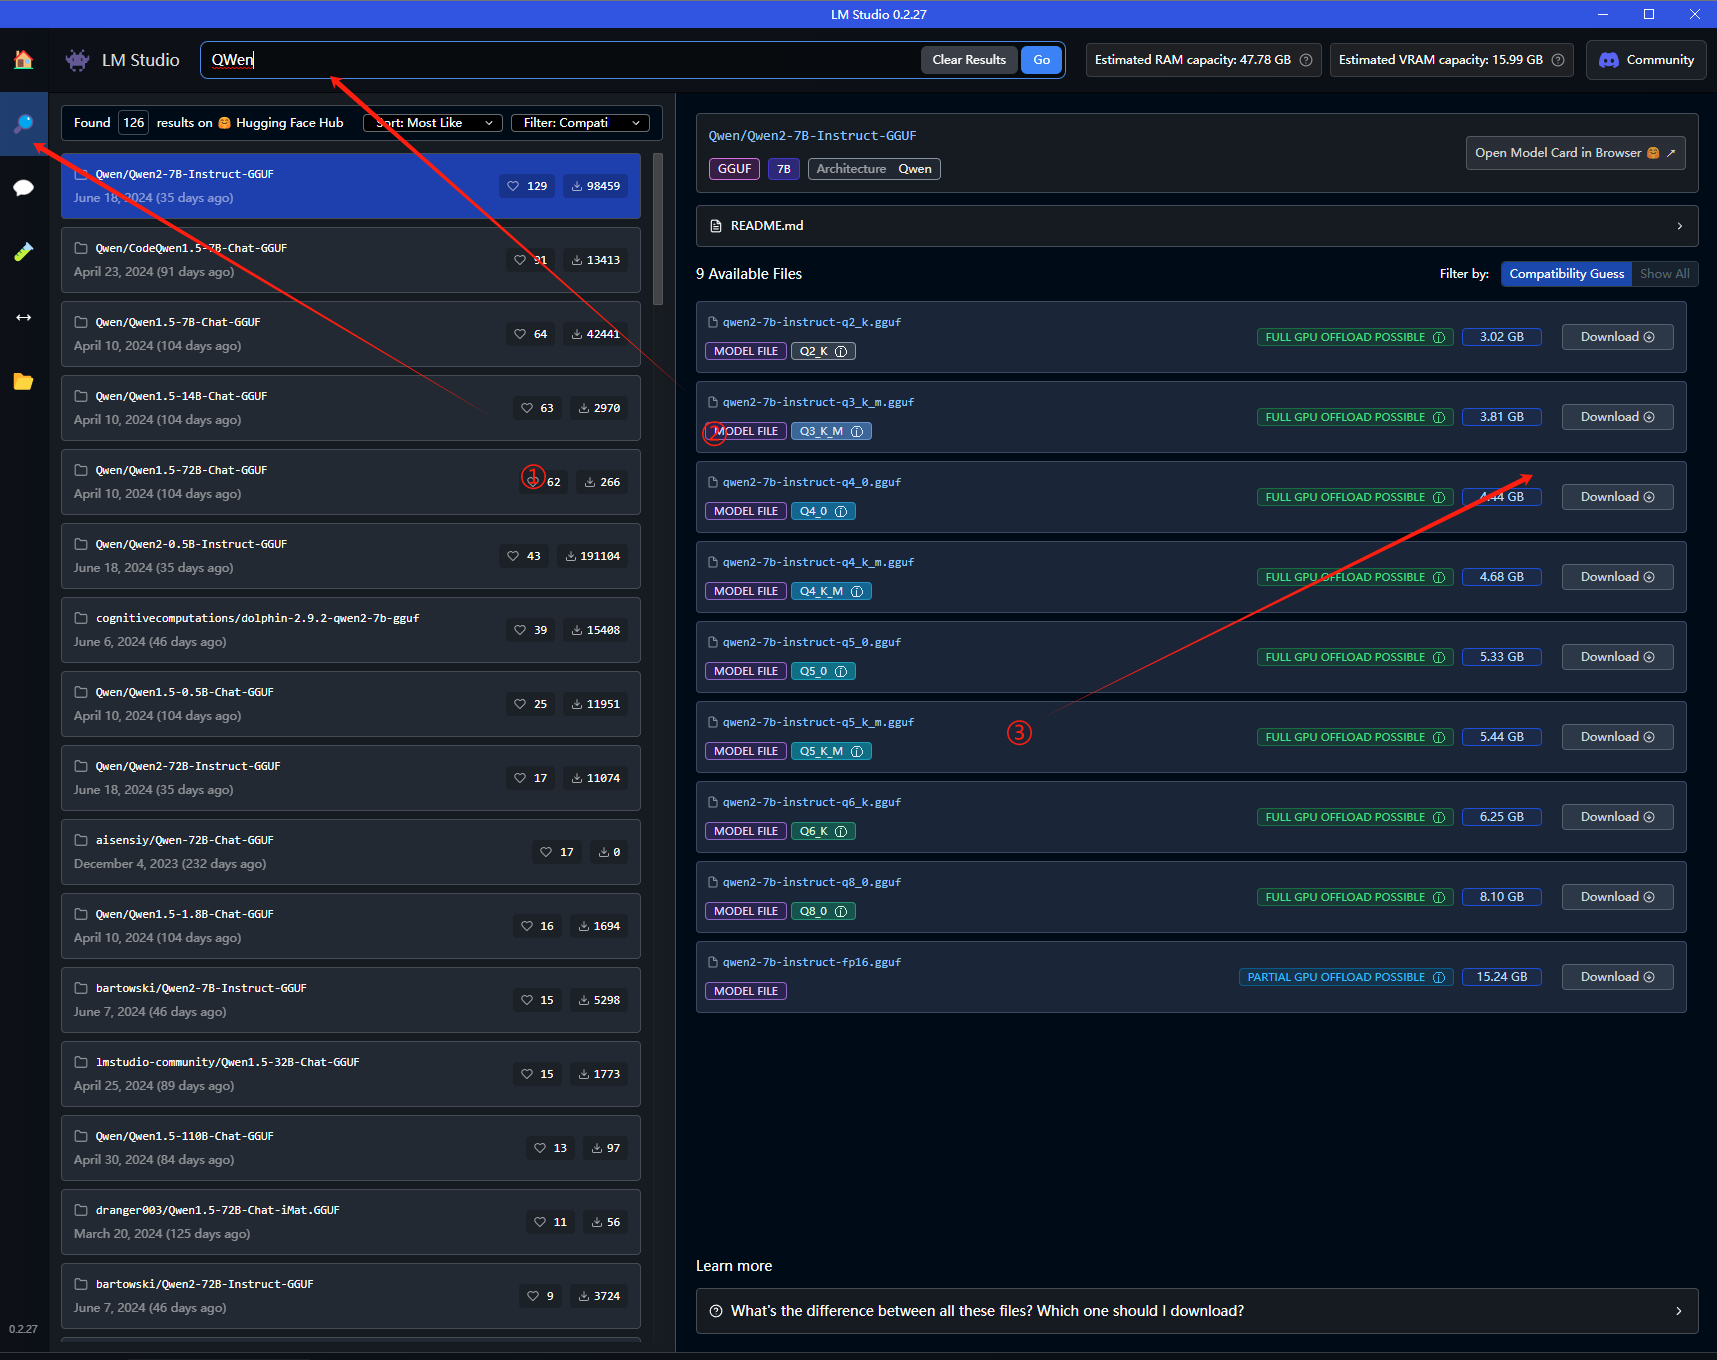
Task: Download qwen2-7b-instruct-fp16.gguf
Action: pos(1617,977)
